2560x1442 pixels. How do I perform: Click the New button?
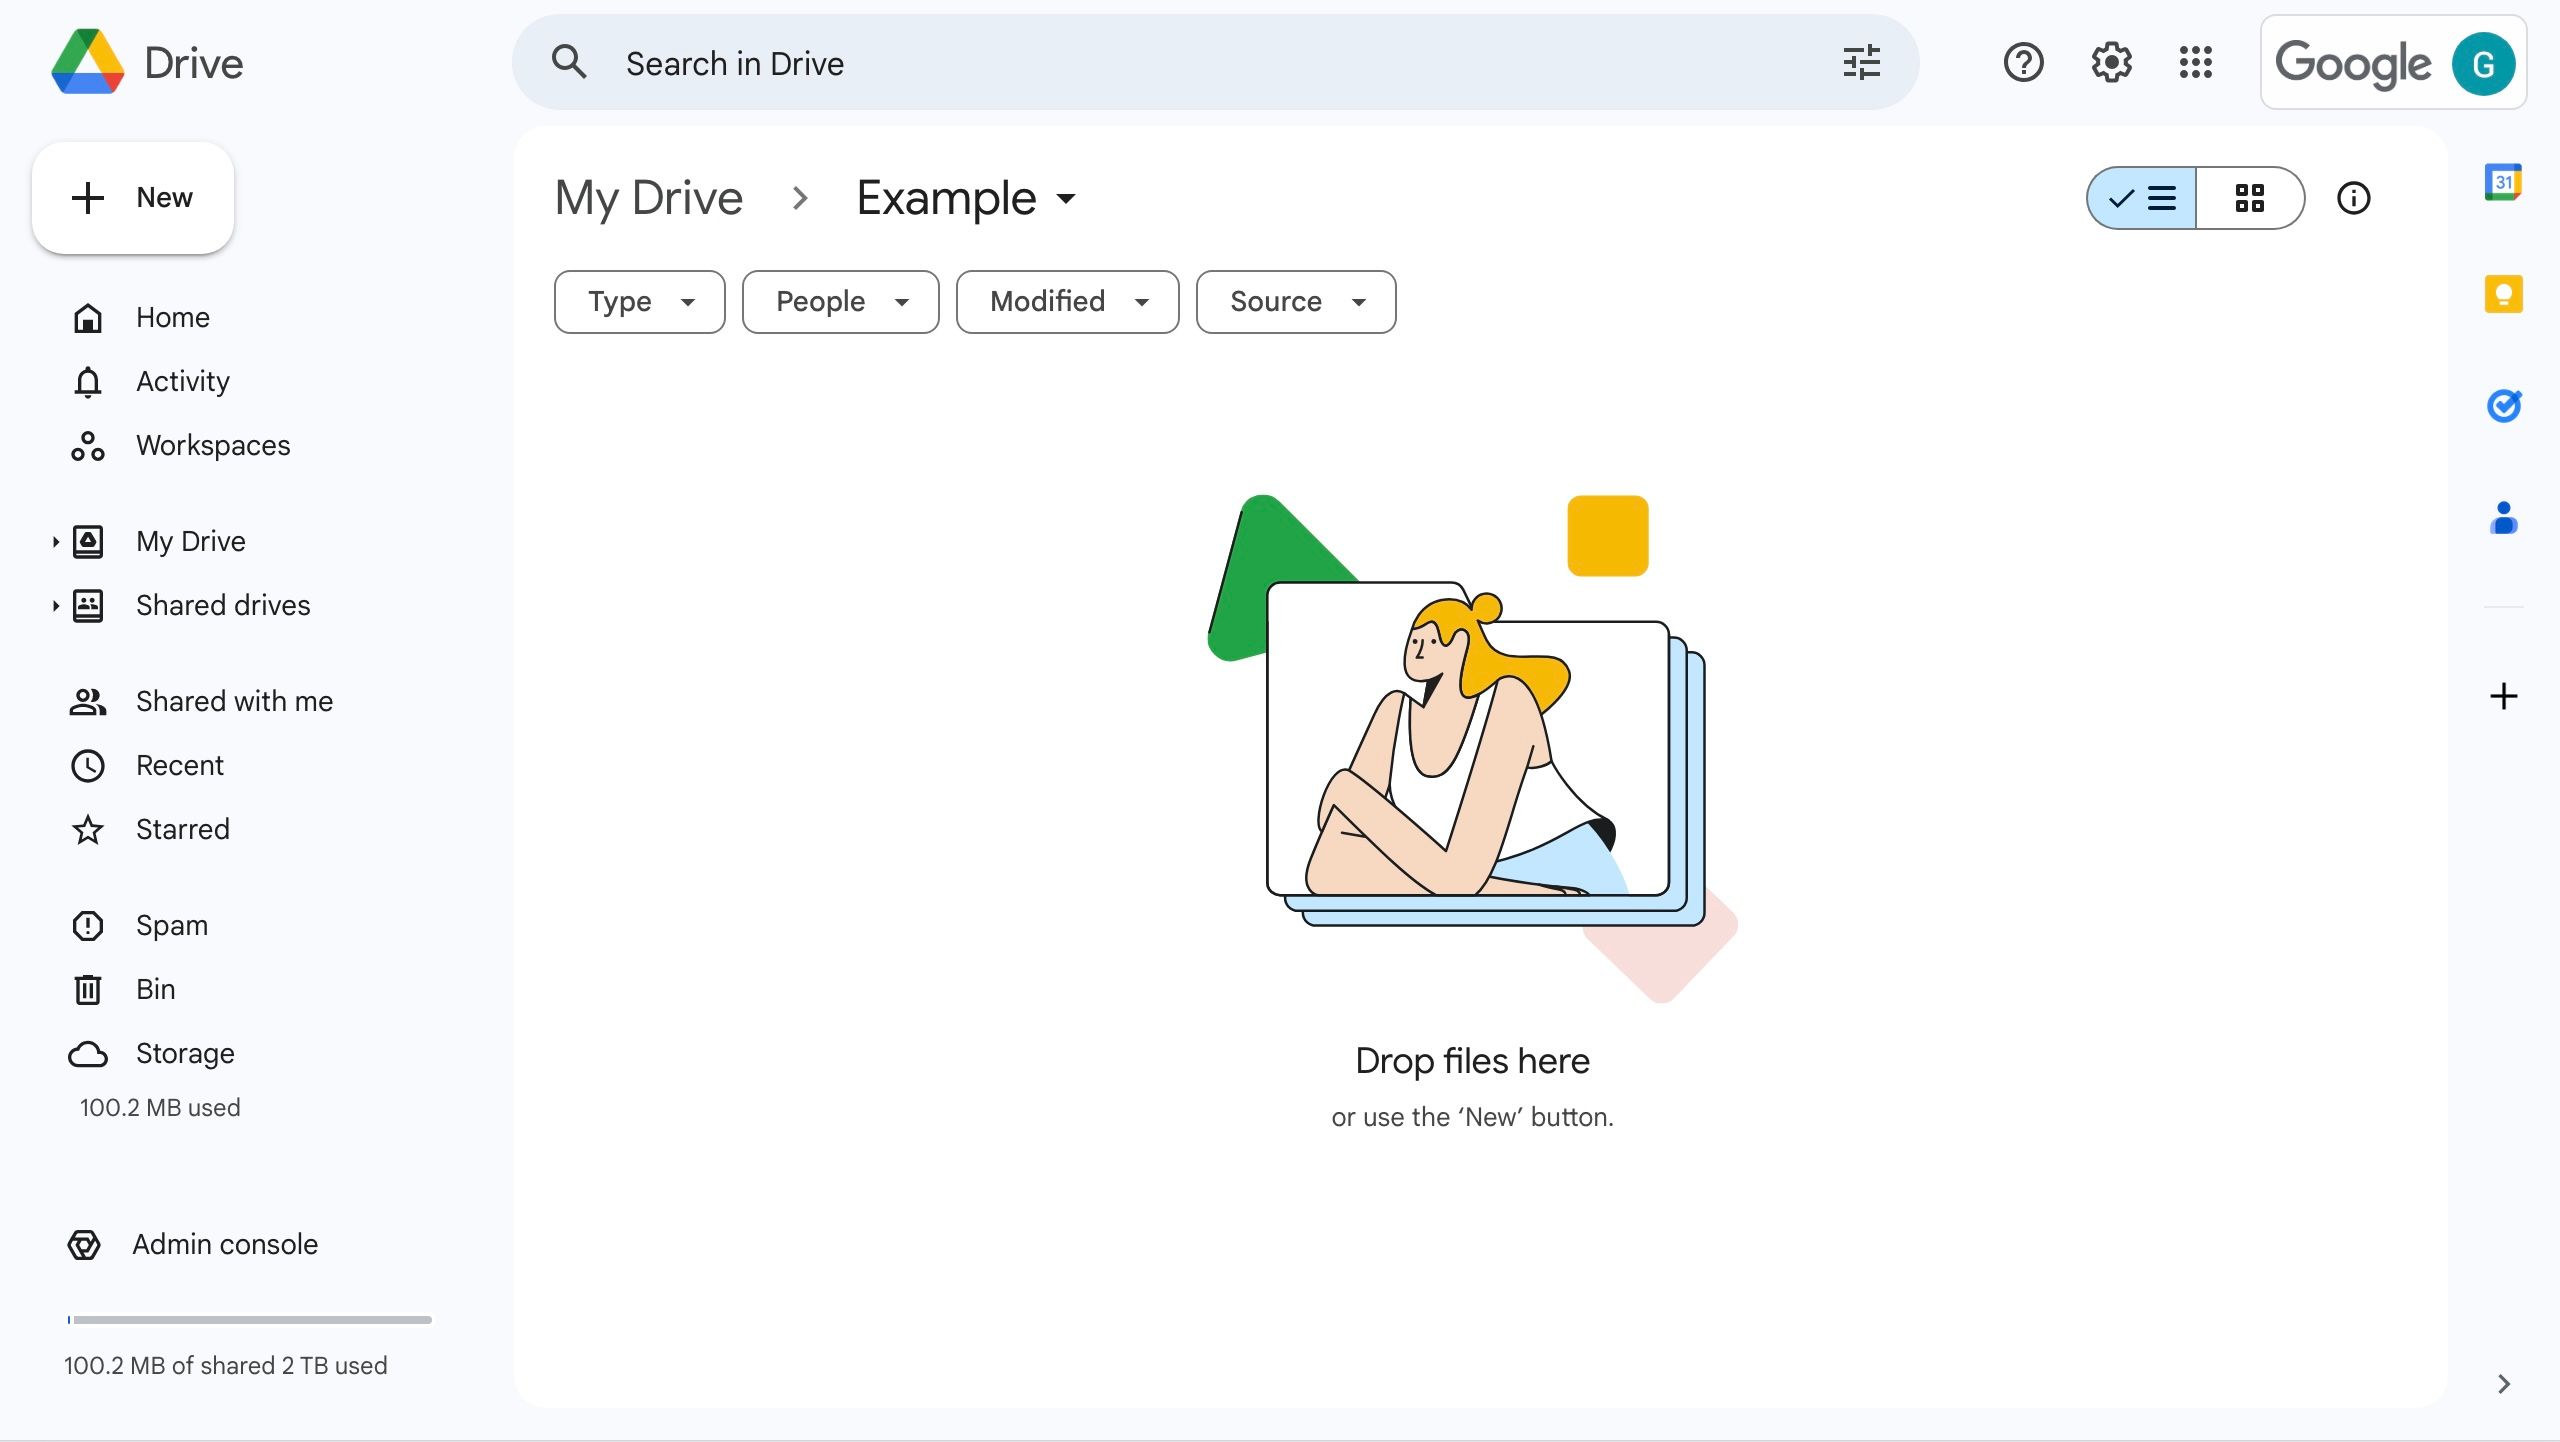click(133, 197)
